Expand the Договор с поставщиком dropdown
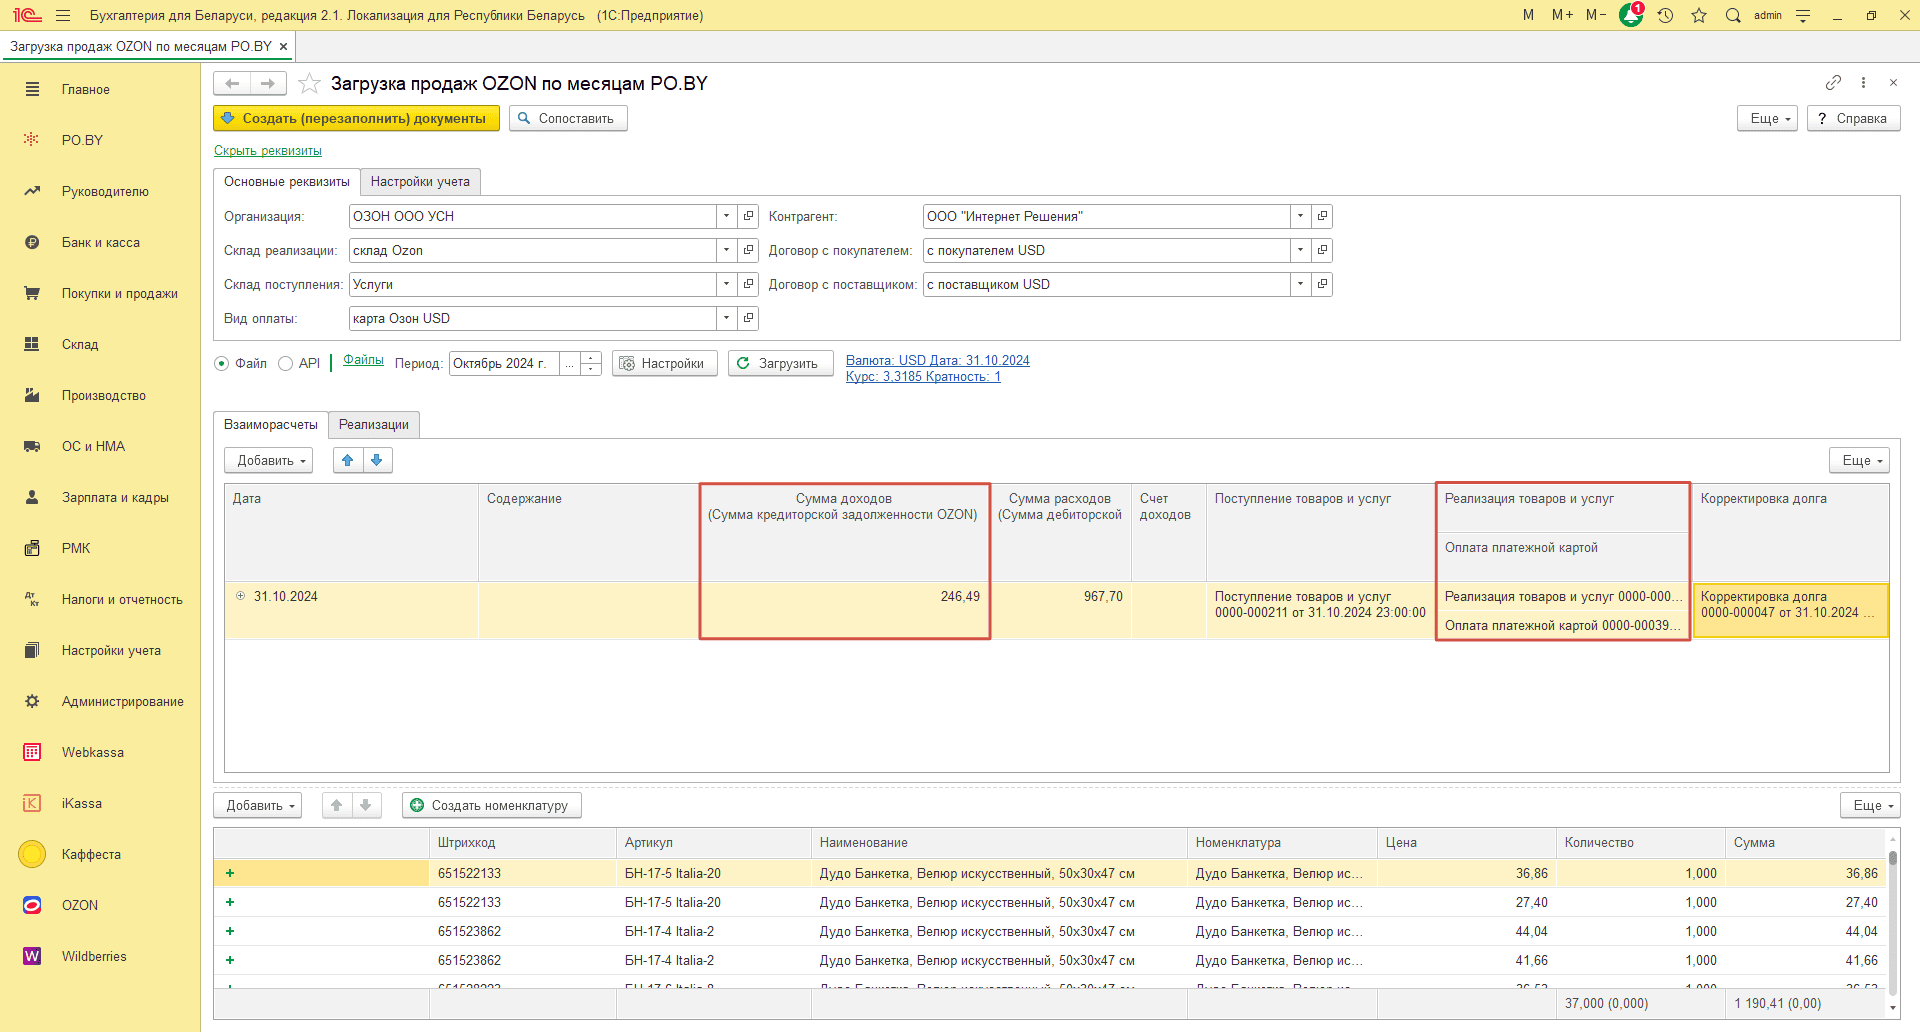 (1300, 284)
